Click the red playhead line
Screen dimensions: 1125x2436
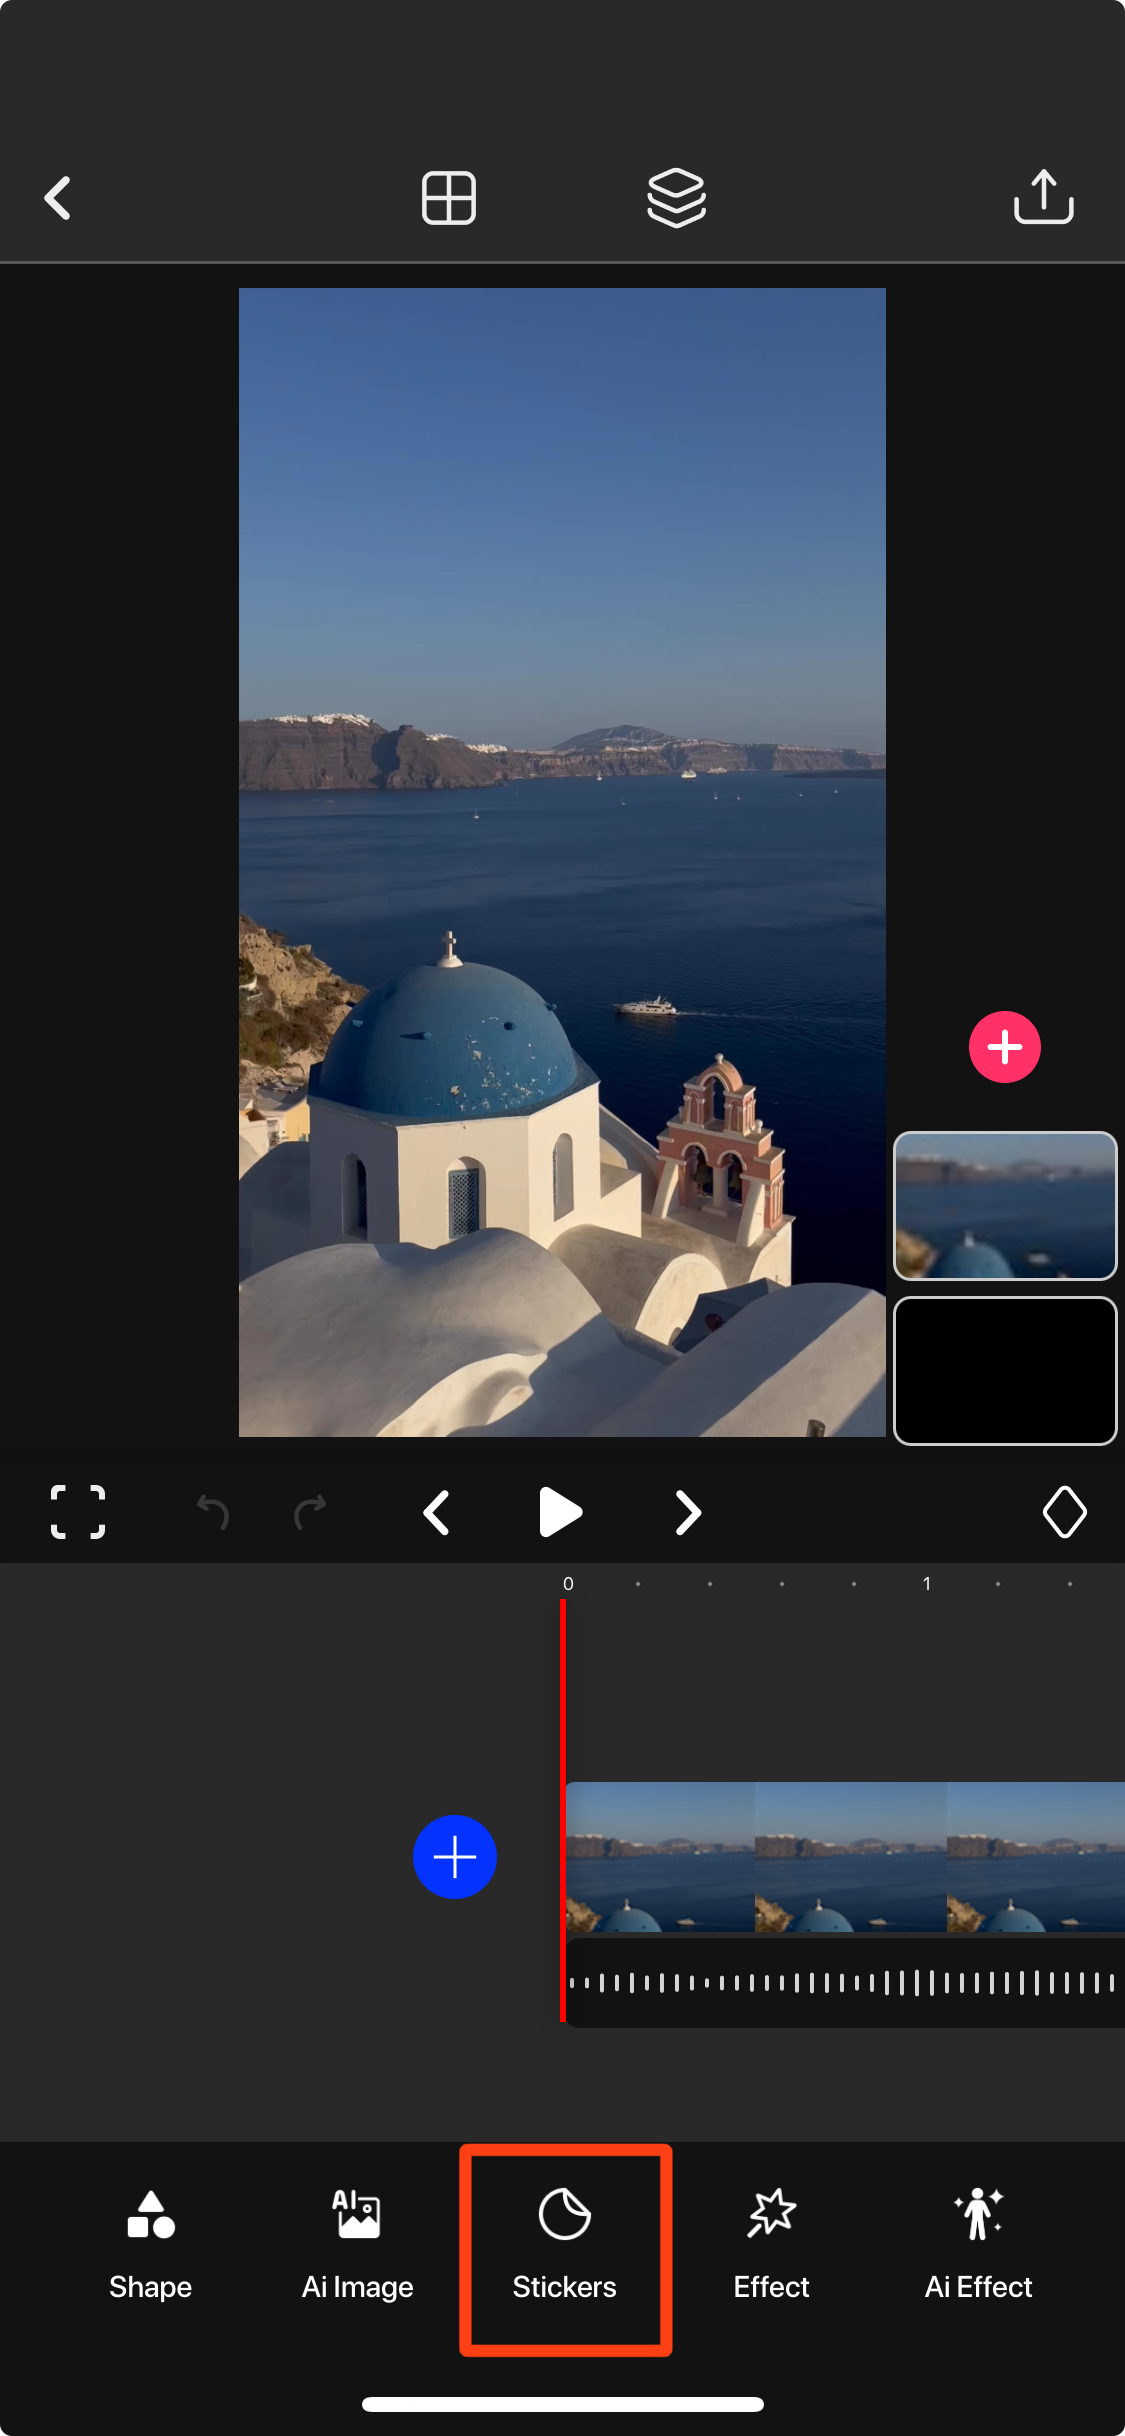tap(563, 1810)
